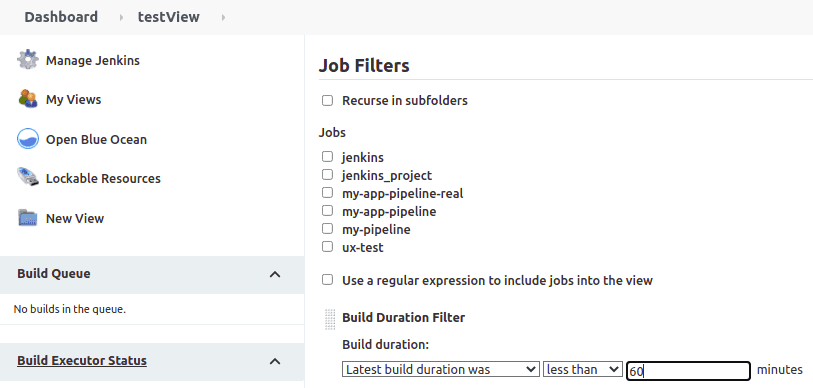Check the my-app-pipeline job

coord(327,211)
